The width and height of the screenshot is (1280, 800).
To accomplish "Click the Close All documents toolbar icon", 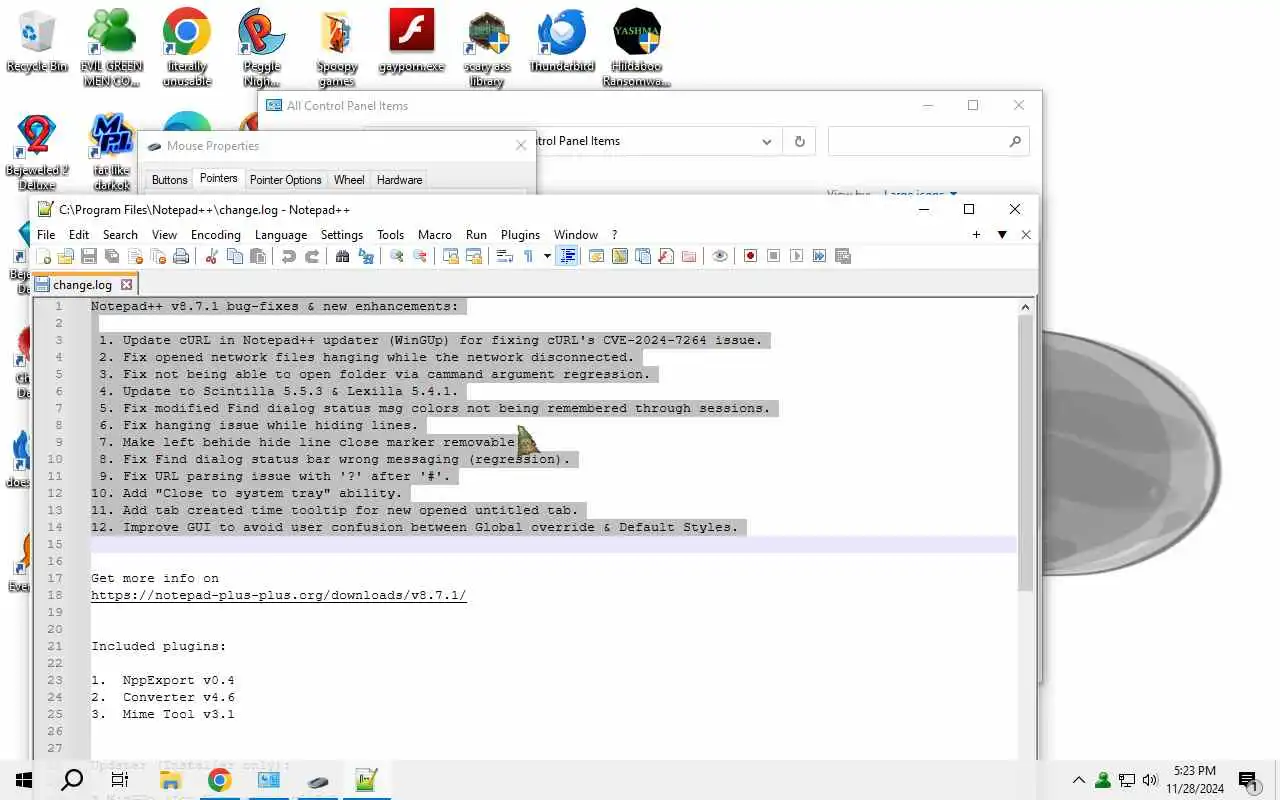I will tap(158, 256).
